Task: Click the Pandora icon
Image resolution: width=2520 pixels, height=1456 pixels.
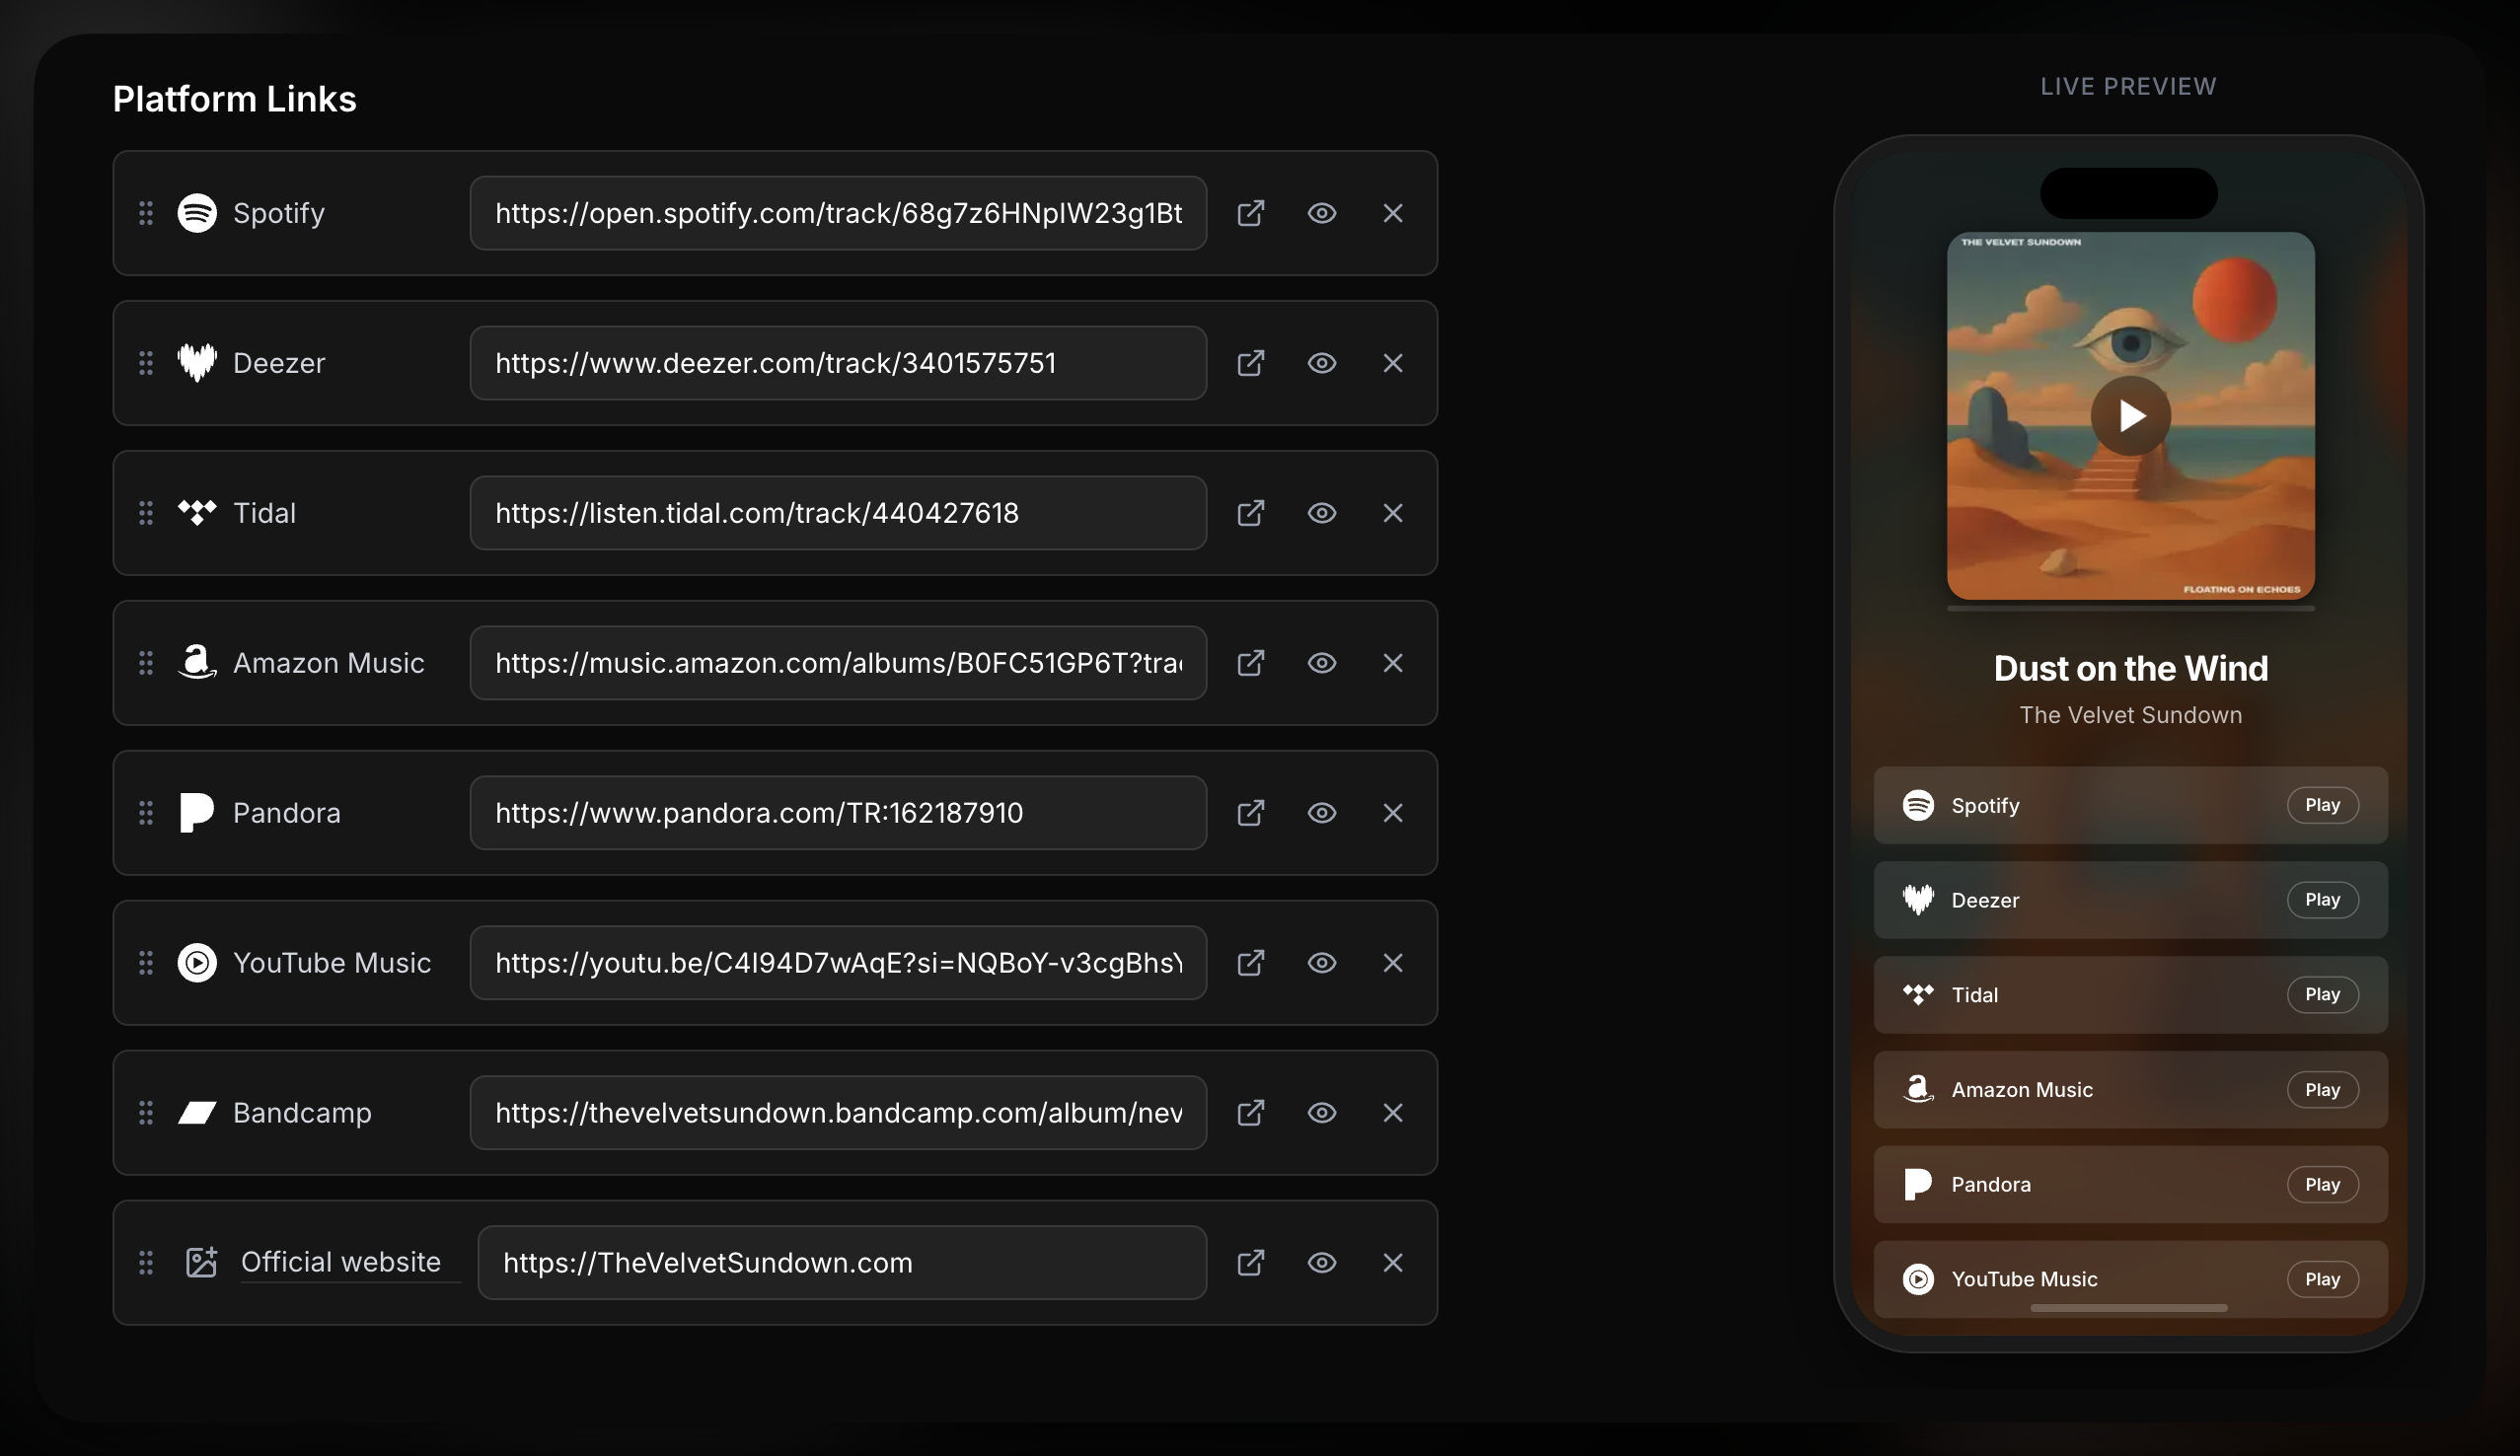Action: [x=197, y=813]
